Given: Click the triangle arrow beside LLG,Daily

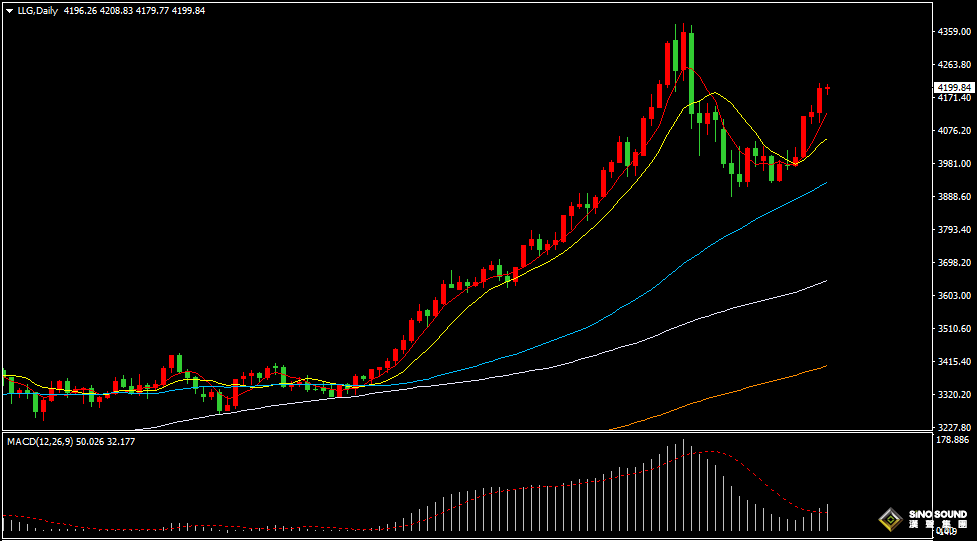Looking at the screenshot, I should (x=9, y=11).
